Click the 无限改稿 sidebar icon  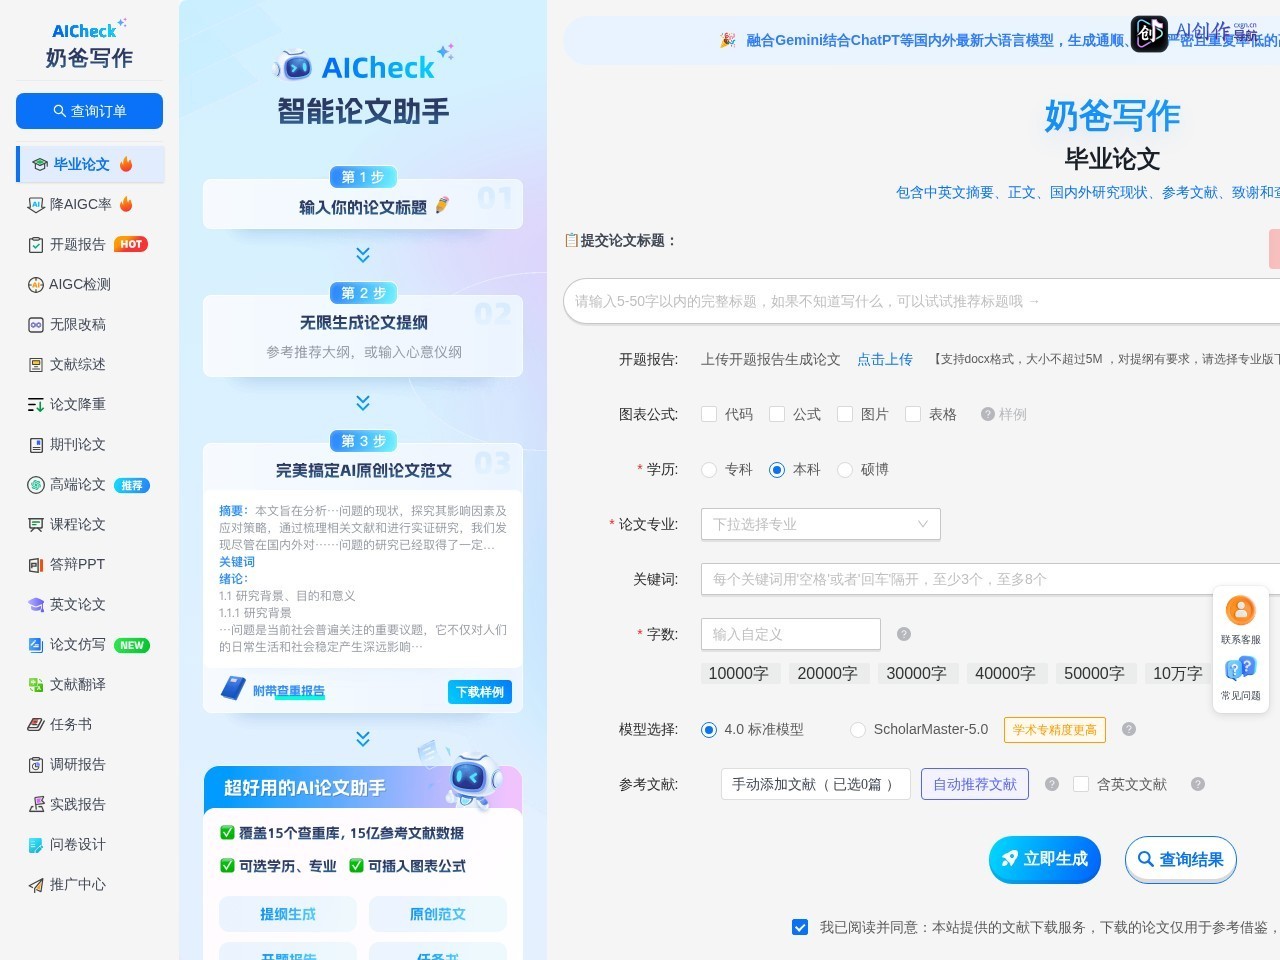[36, 325]
